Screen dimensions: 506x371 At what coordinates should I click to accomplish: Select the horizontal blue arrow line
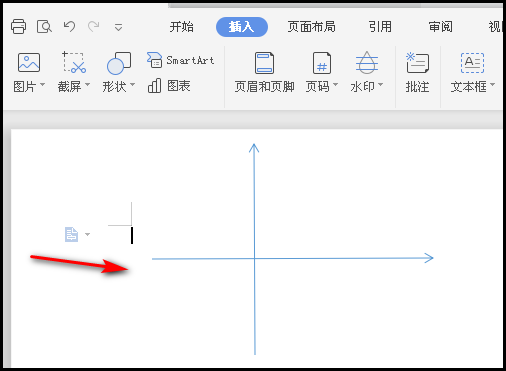pyautogui.click(x=293, y=258)
